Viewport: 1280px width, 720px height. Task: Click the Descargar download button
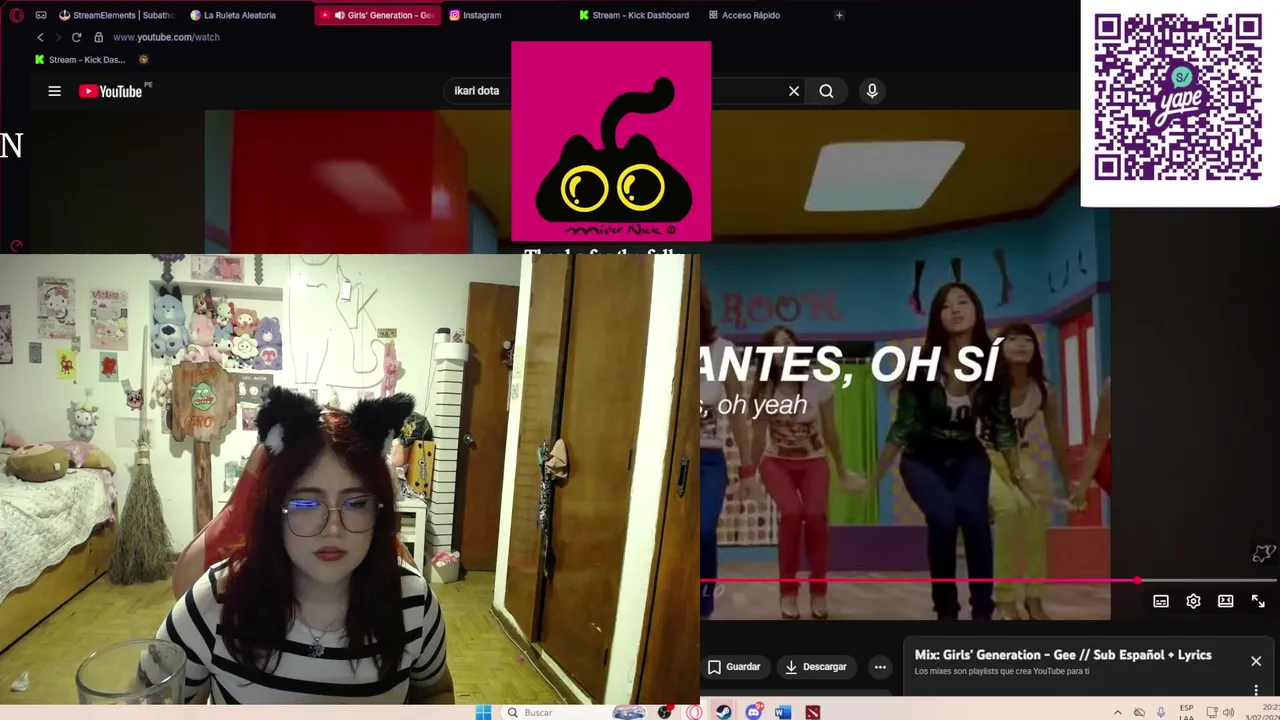tap(816, 667)
